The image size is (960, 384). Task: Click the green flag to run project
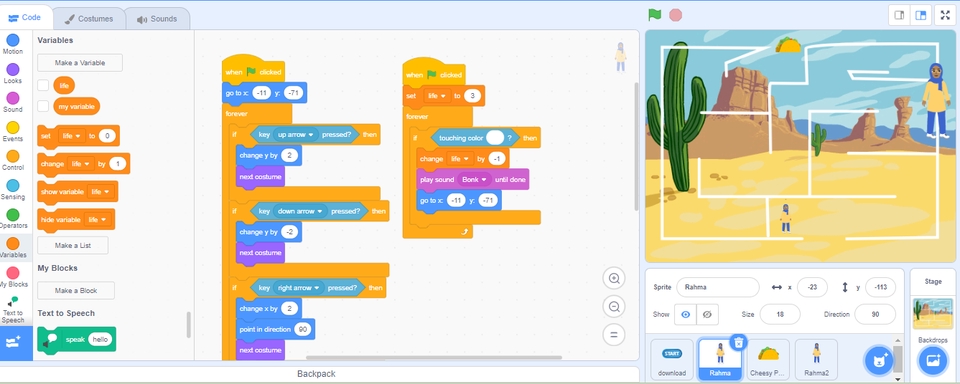(654, 15)
